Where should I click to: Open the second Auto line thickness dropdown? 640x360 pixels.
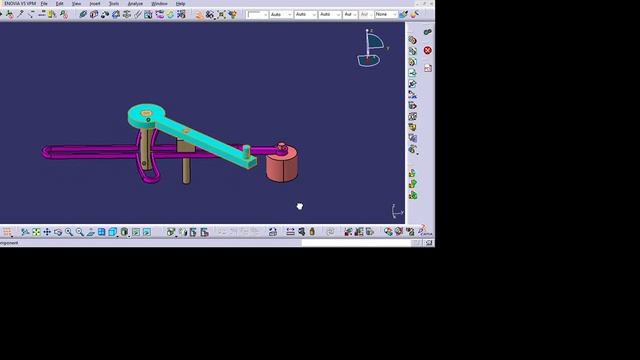(305, 15)
